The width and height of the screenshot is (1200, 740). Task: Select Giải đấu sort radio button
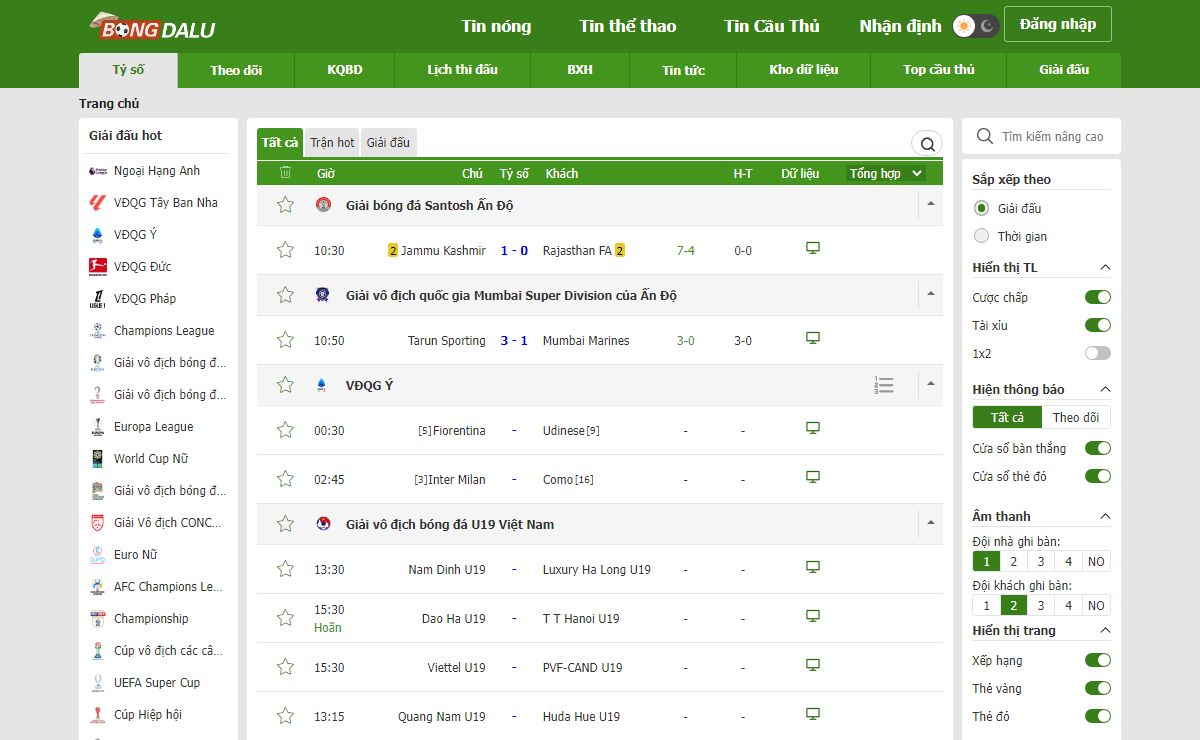981,208
